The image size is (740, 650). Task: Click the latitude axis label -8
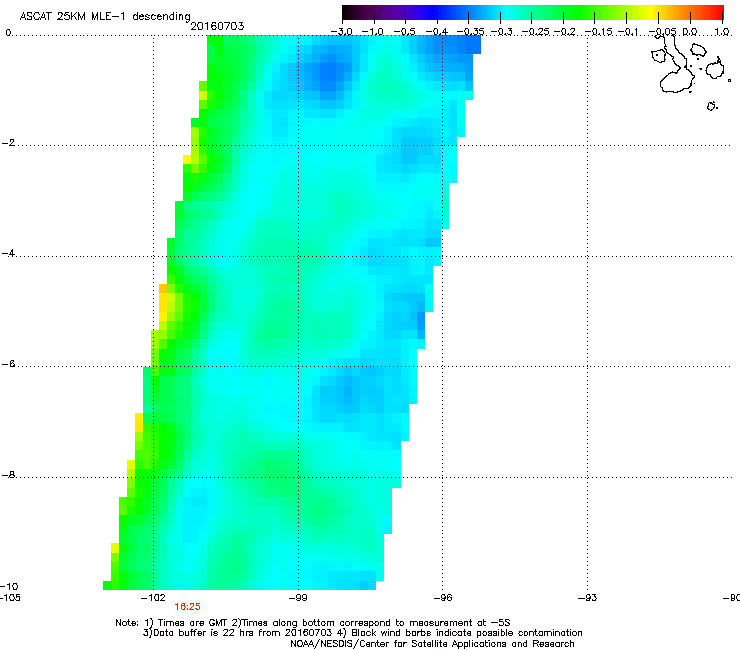[x=8, y=475]
